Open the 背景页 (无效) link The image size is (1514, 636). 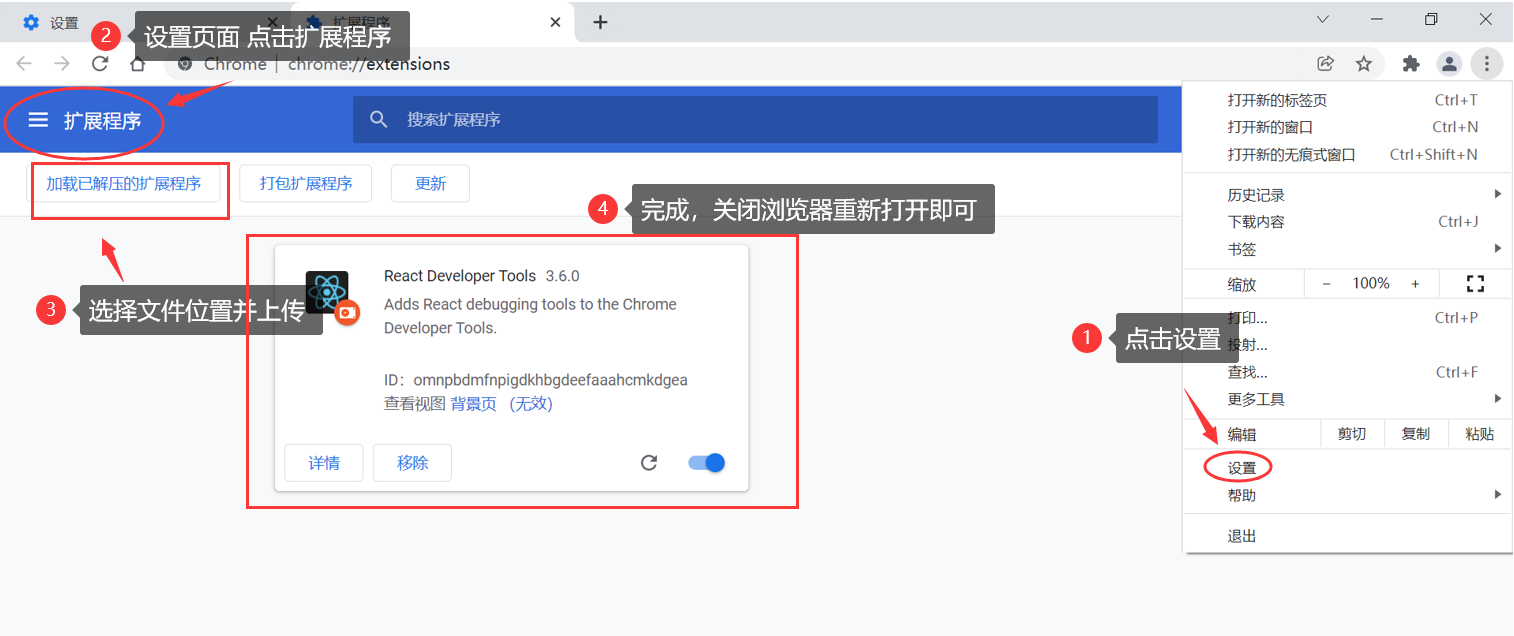(x=501, y=404)
